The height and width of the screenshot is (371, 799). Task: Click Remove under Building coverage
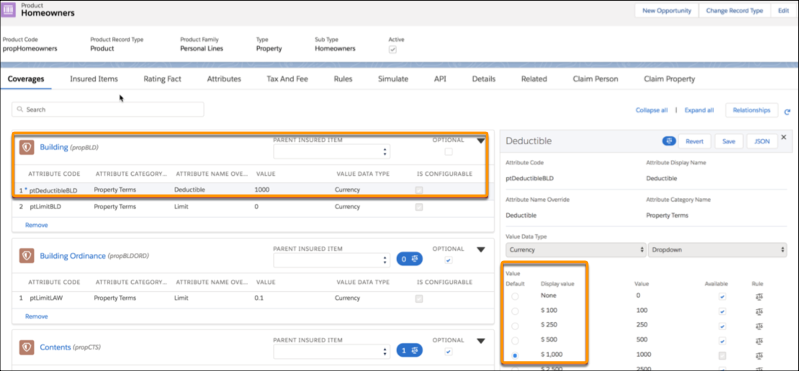[x=37, y=225]
